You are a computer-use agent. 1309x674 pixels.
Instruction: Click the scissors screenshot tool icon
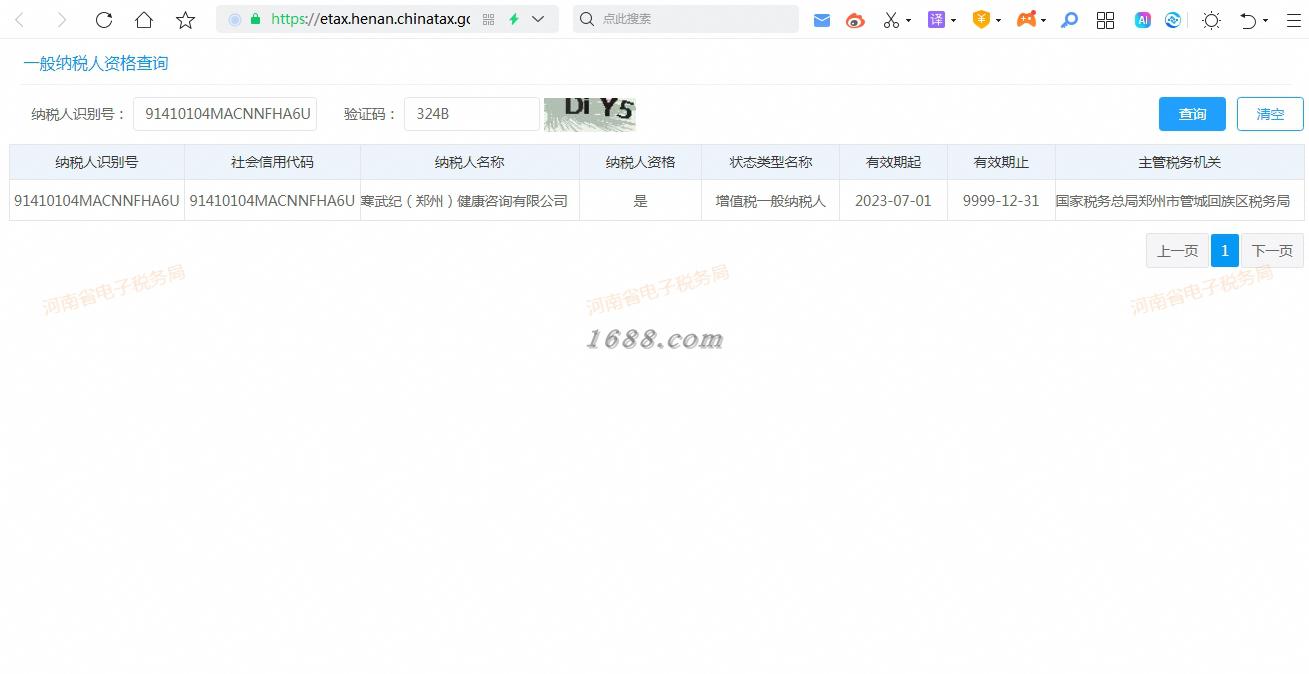point(890,20)
